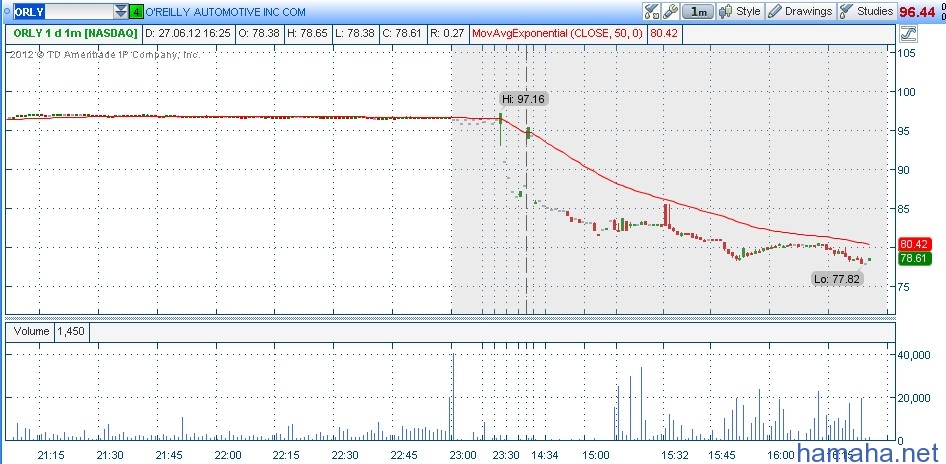Open chart settings with the wrench icon
The image size is (946, 464).
click(x=670, y=11)
